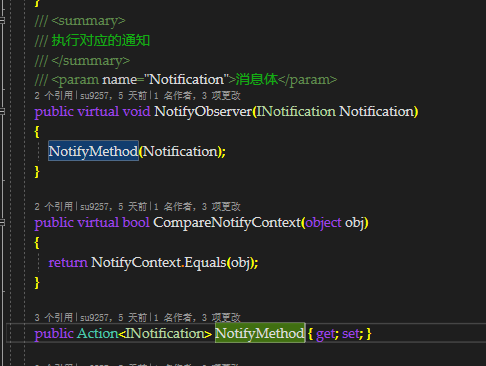Open '1 名作者, 3 项更改' above CompareNotifyContext
486x366 pixels.
pyautogui.click(x=197, y=207)
